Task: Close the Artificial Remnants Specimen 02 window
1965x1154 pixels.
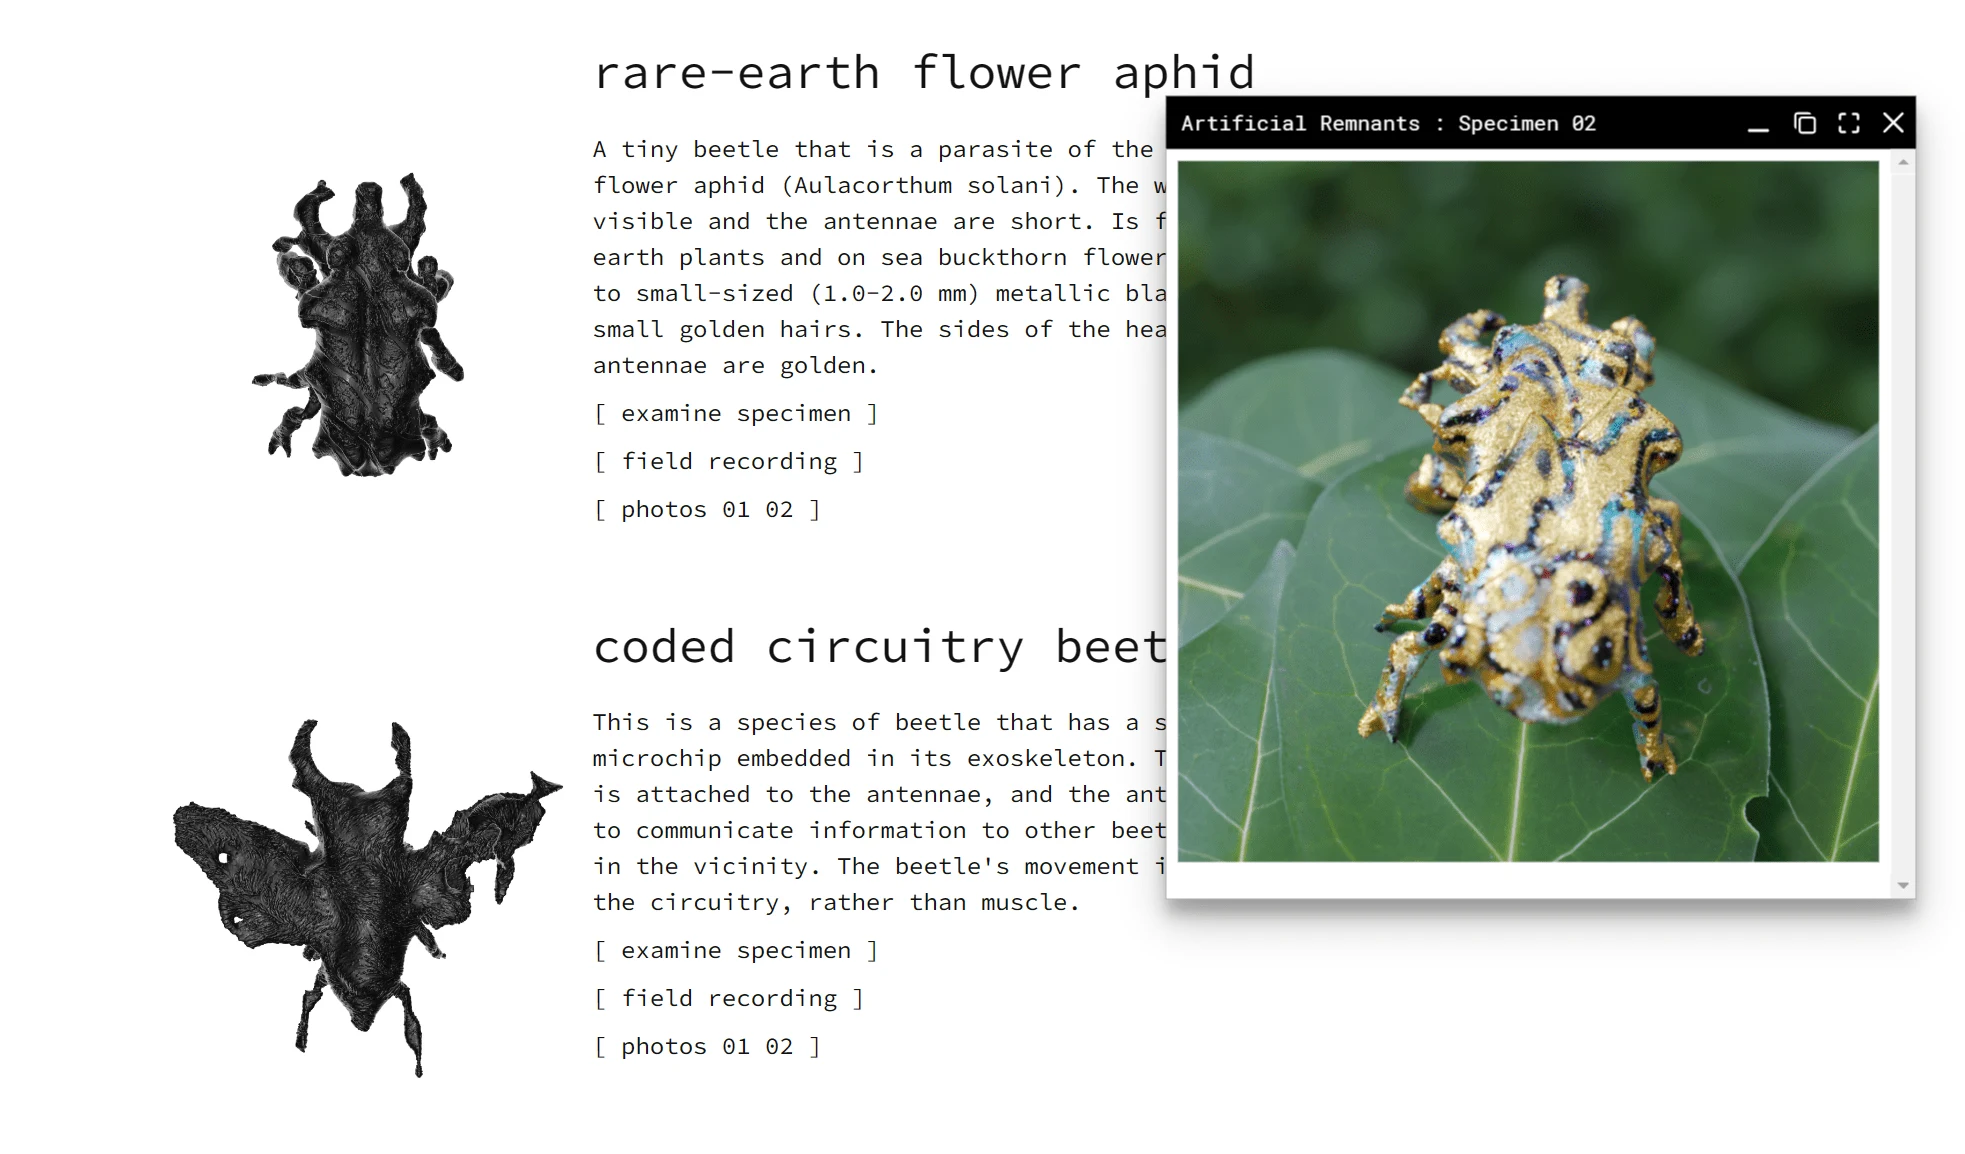Action: click(x=1892, y=122)
